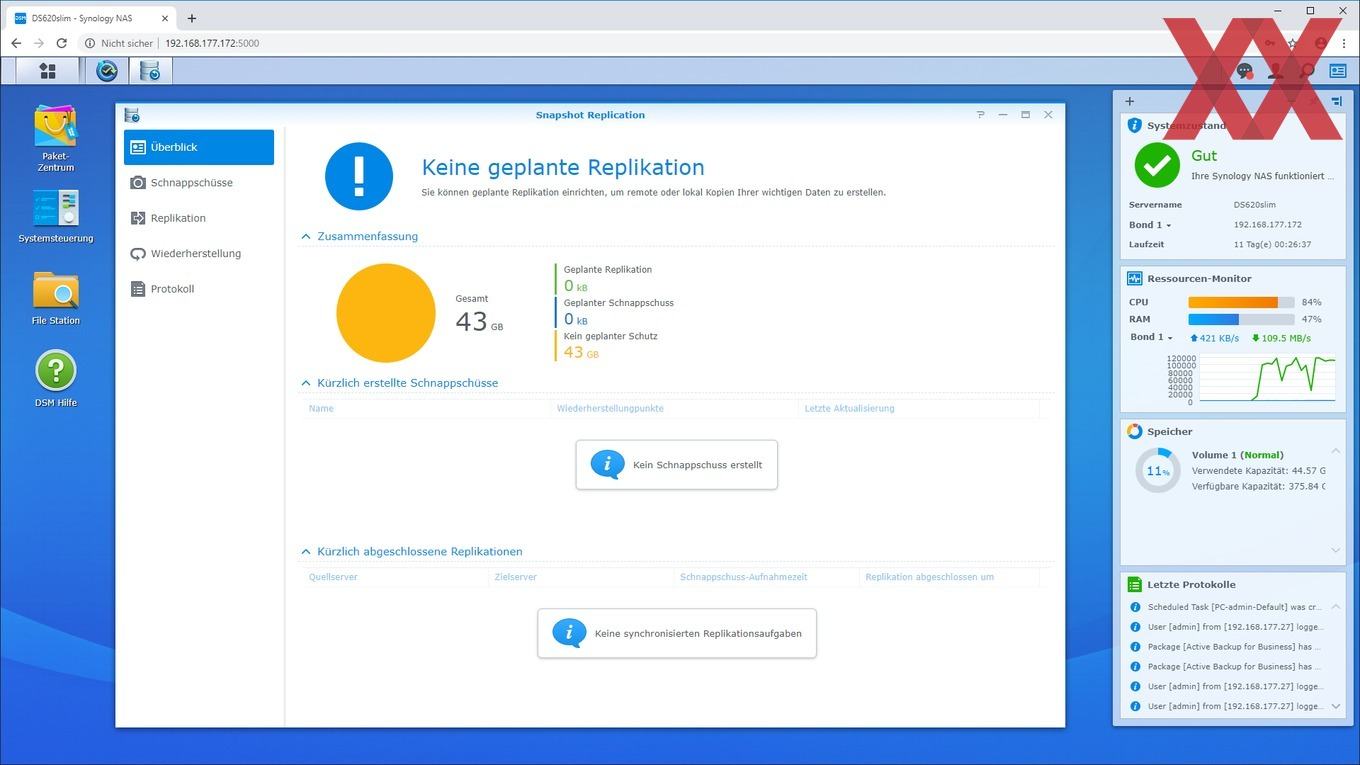Select Snapshot Replication icon in DSM taskbar

click(150, 71)
